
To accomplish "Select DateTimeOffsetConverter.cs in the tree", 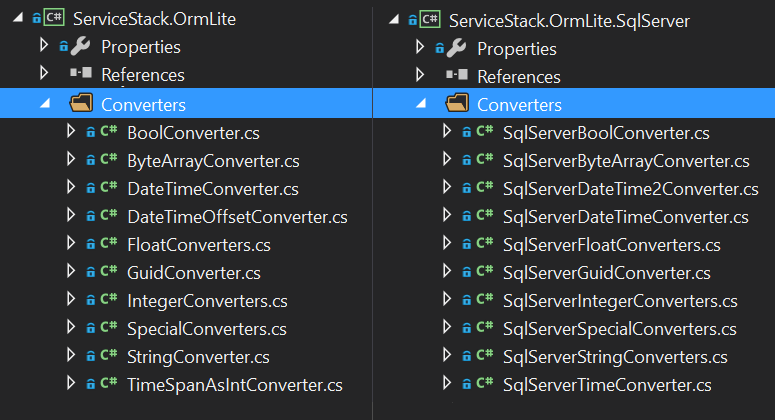I will [237, 217].
